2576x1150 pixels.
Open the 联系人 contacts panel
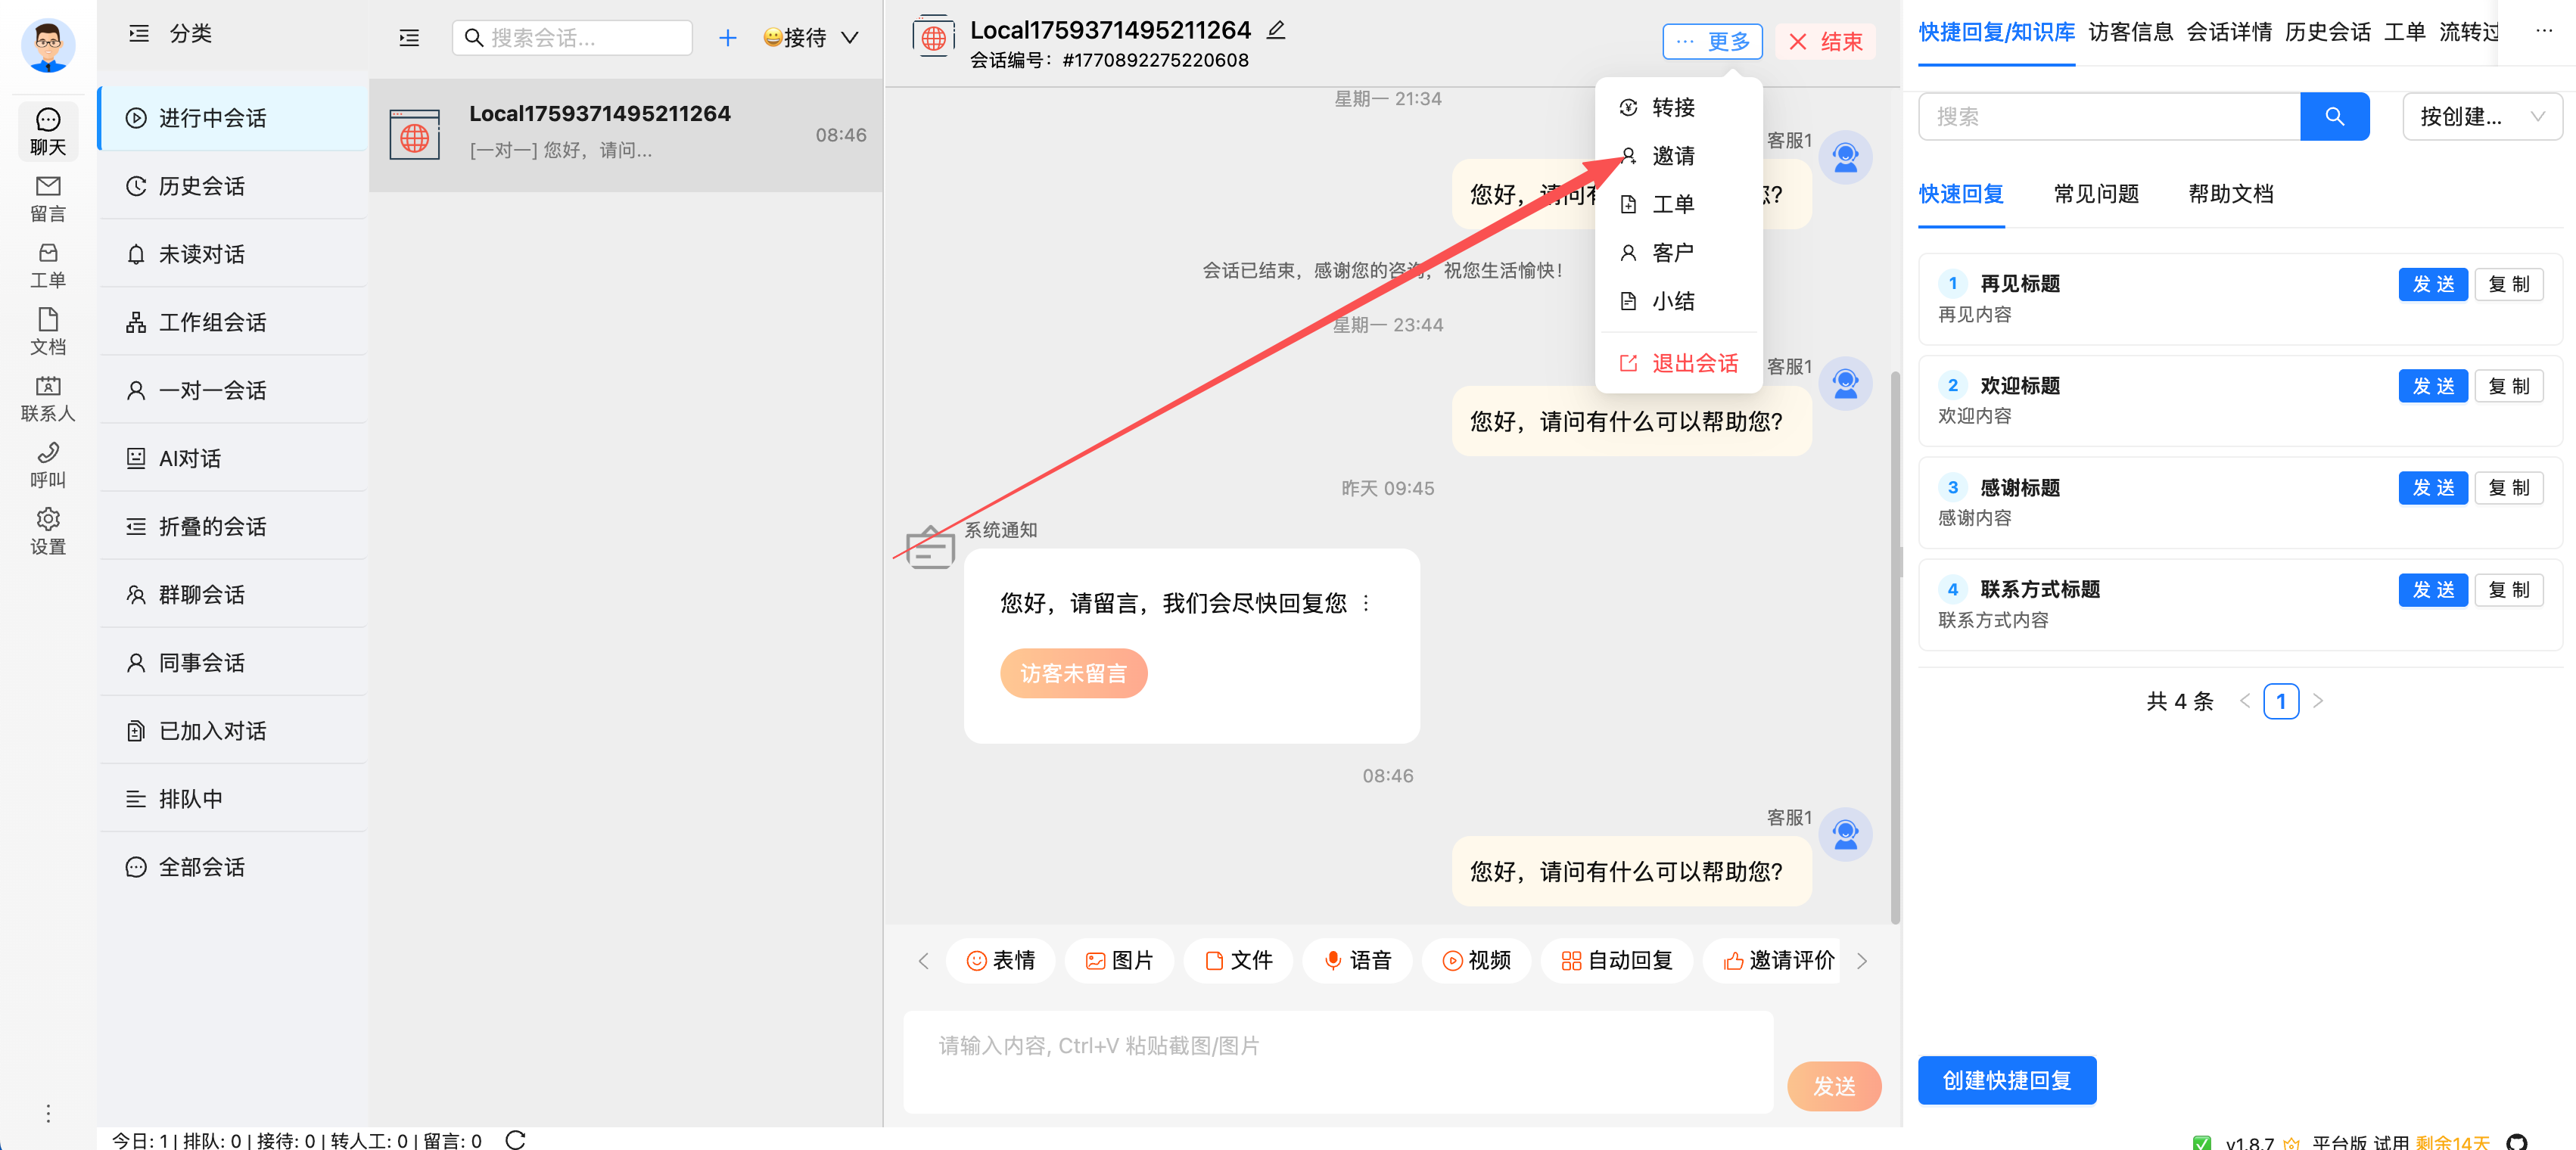point(47,397)
